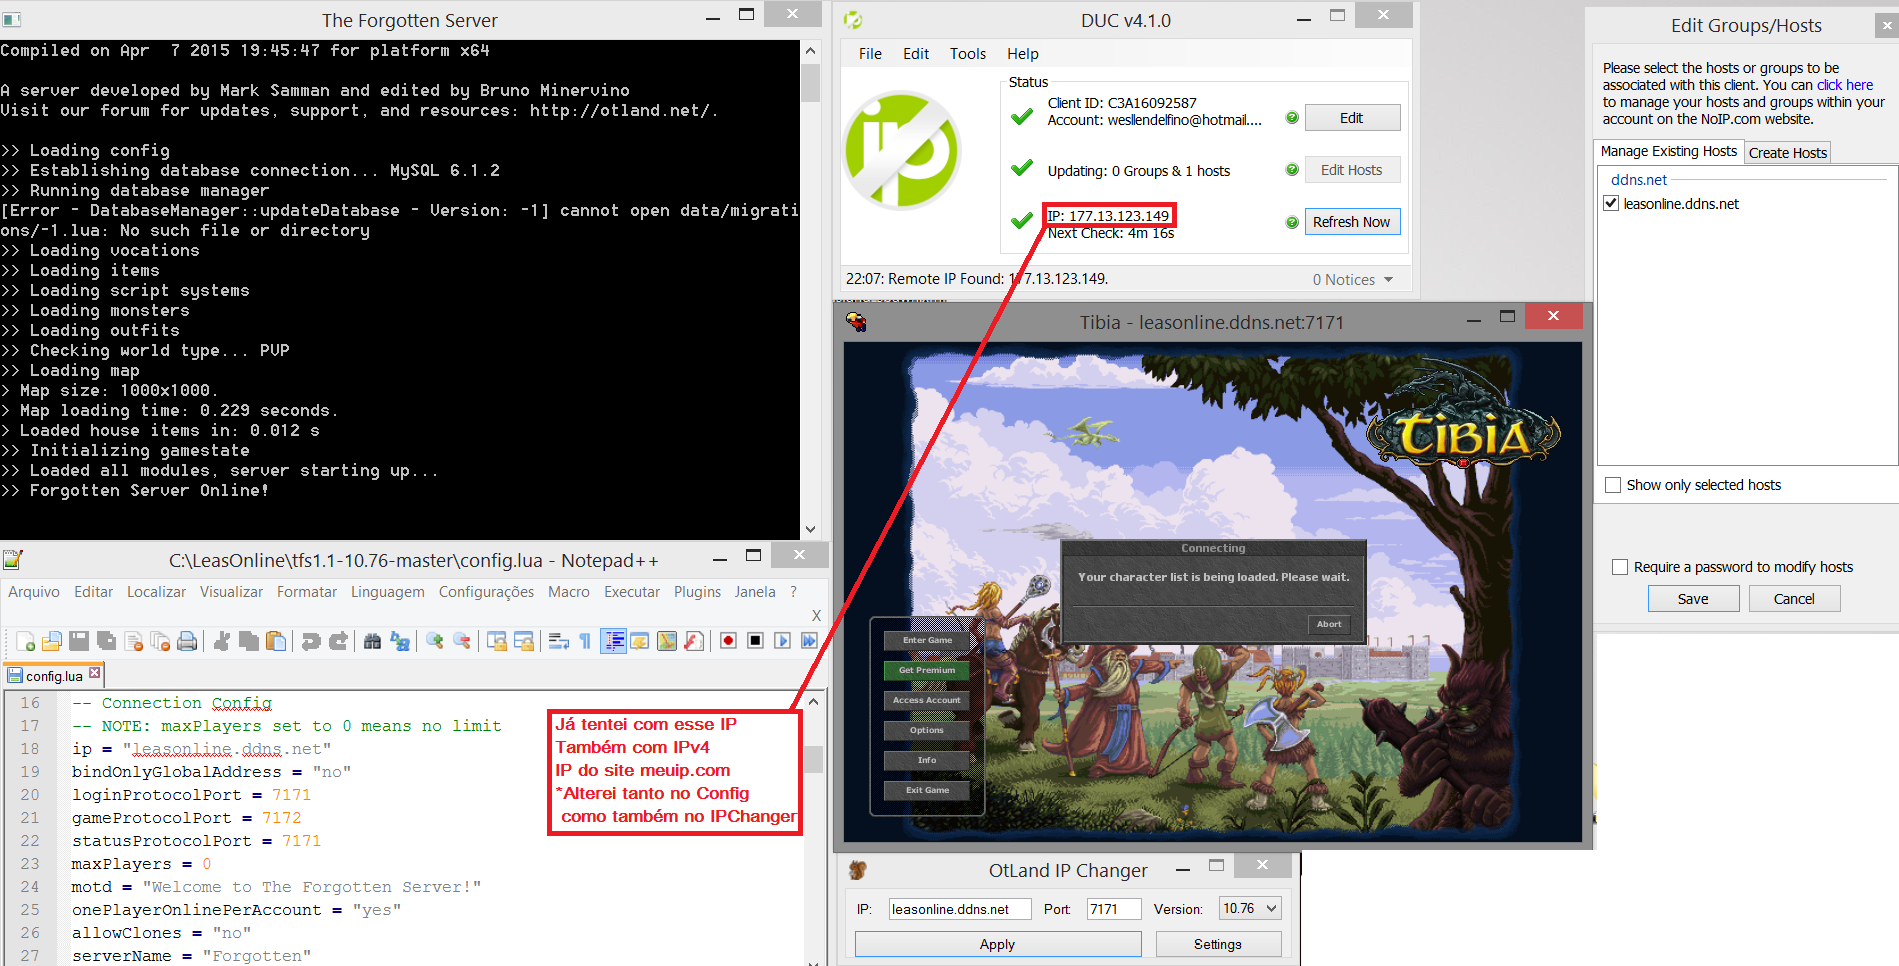Click Save in Edit Groups/Hosts
Screen dimensions: 1899x966
(x=1693, y=599)
